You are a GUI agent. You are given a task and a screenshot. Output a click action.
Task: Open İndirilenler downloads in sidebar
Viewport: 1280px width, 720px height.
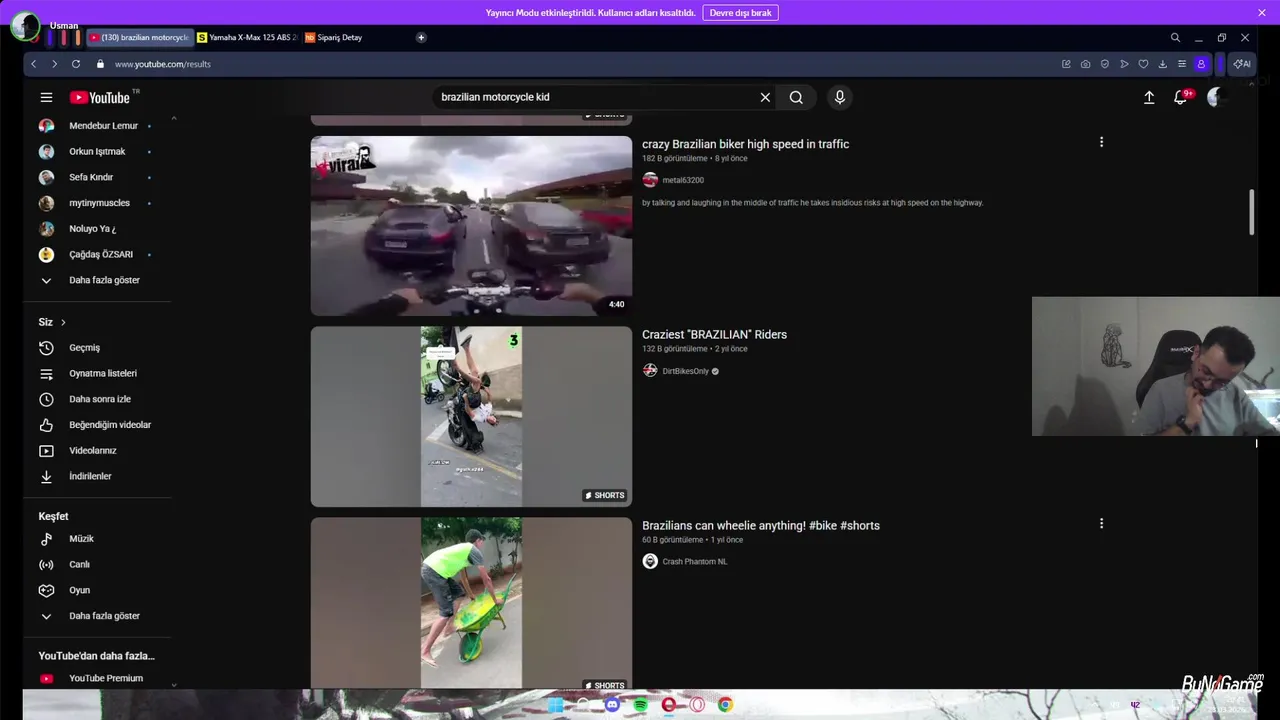pyautogui.click(x=90, y=476)
